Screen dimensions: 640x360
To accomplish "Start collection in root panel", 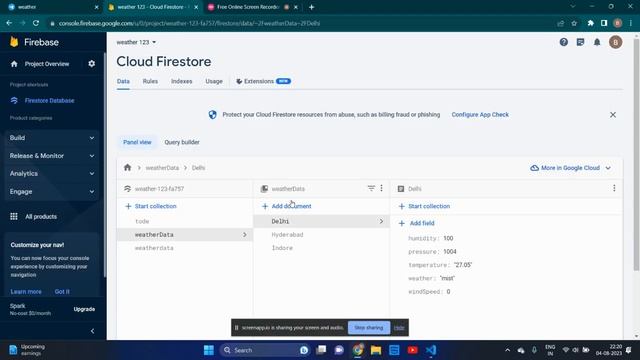I will pos(151,206).
